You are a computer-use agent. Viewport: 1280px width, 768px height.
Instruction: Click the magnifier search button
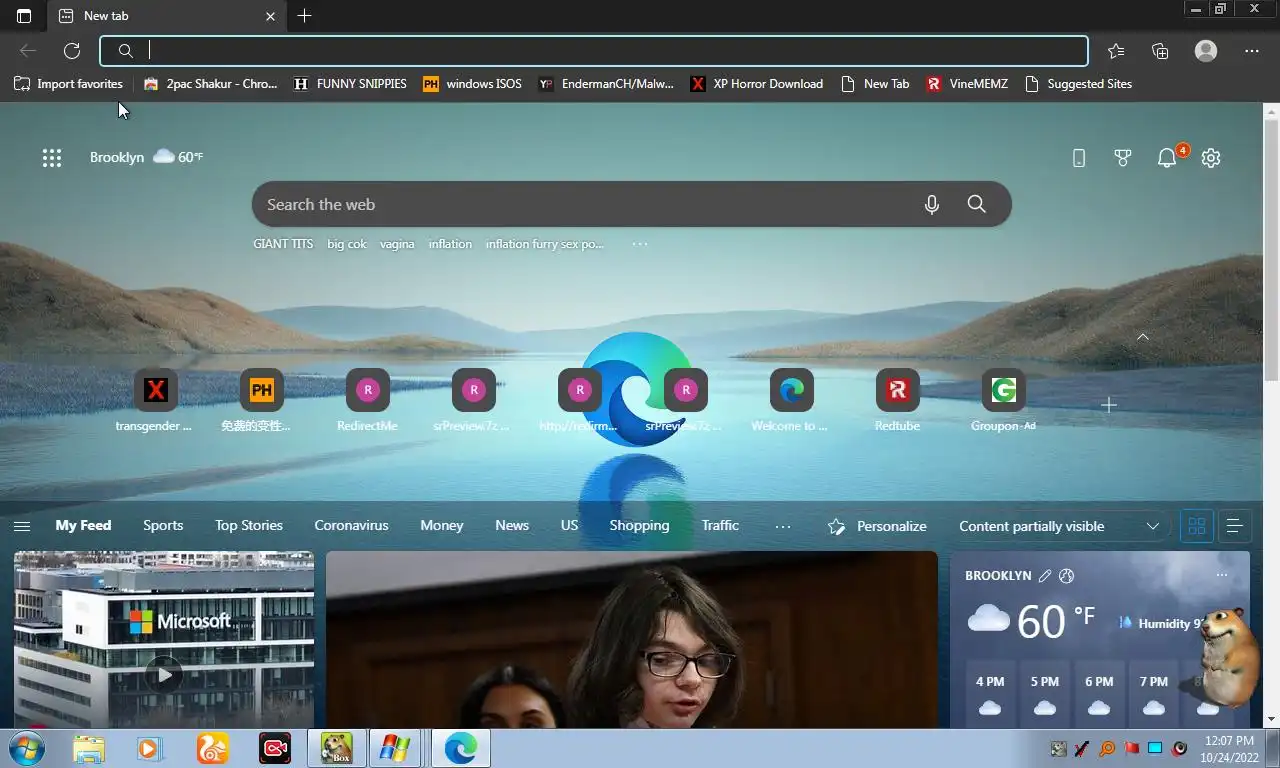(977, 204)
